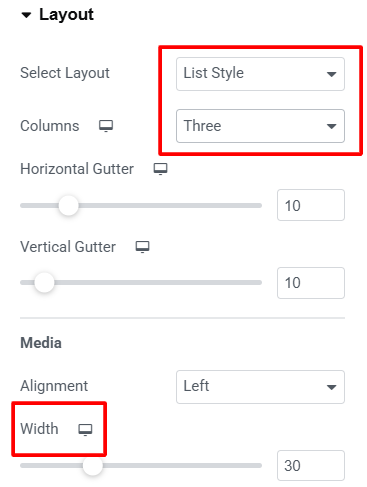Collapse the Layout section arrow
The image size is (367, 487).
coord(26,15)
